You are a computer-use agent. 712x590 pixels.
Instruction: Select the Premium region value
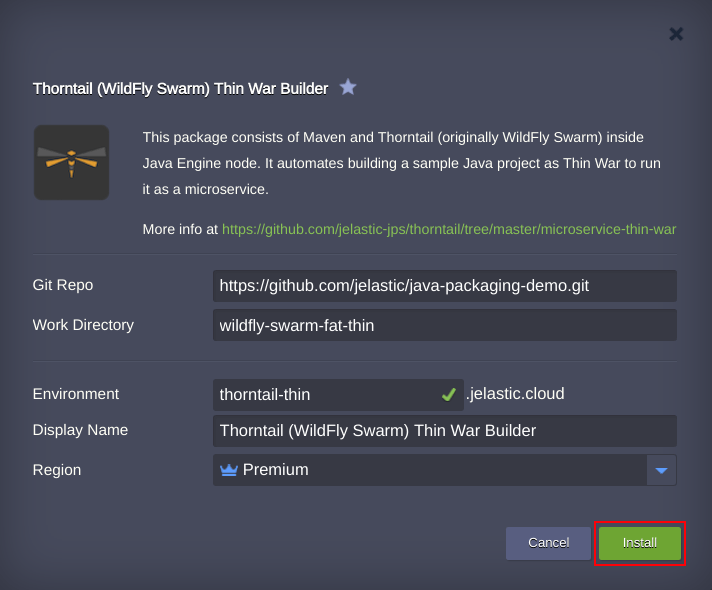click(275, 470)
